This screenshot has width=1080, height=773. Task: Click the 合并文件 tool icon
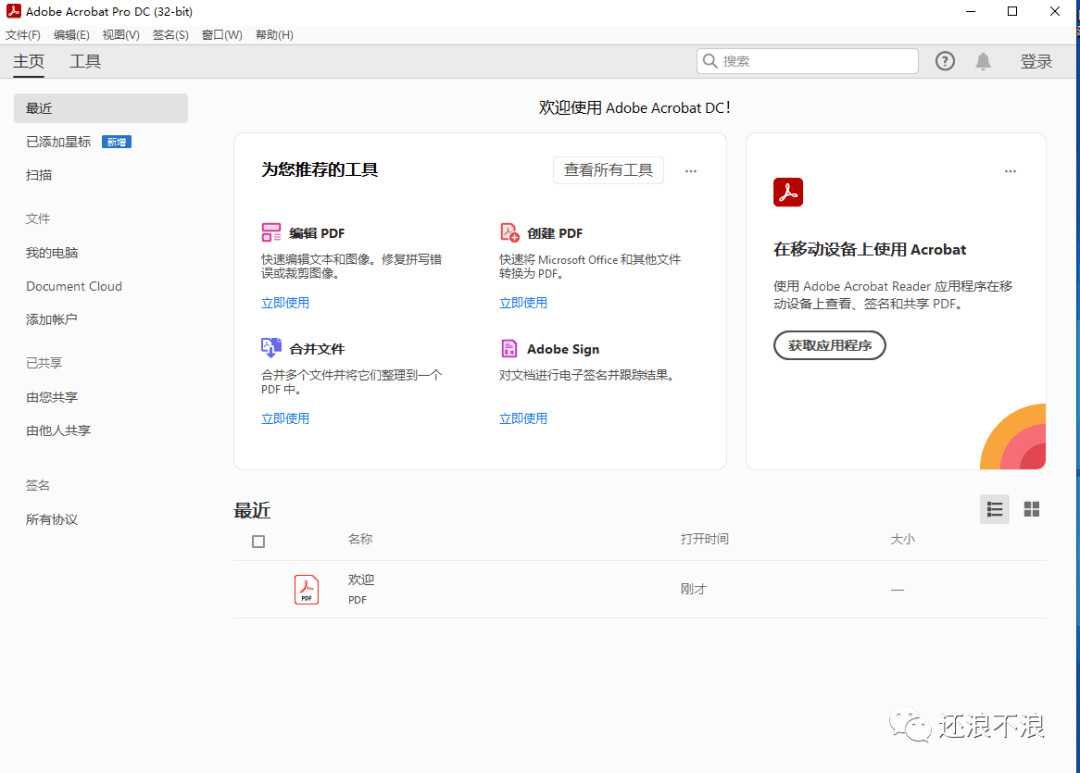[271, 348]
